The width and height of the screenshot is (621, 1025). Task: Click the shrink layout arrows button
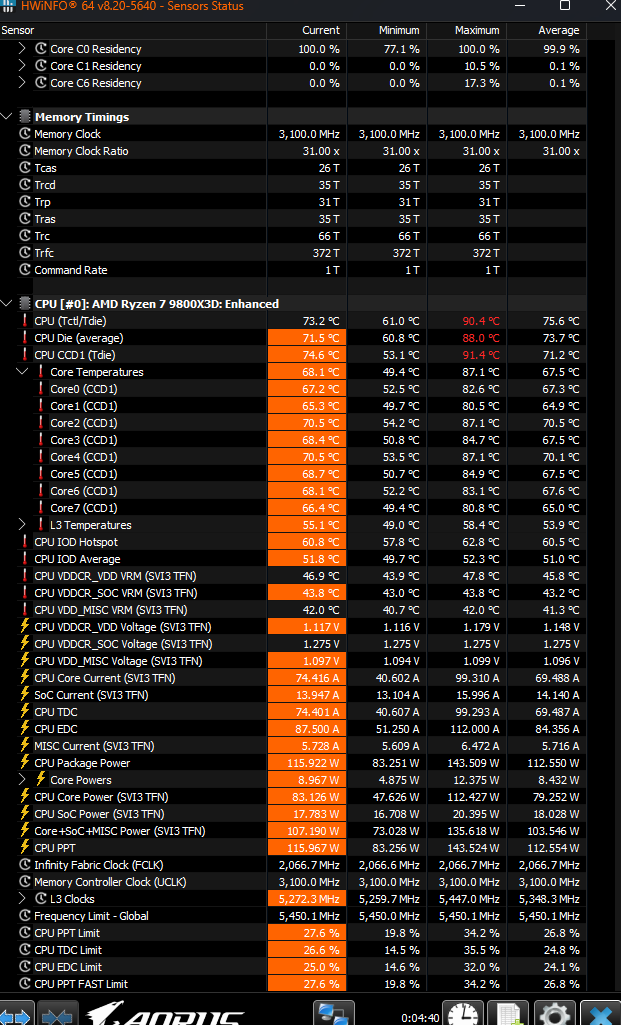[56, 1012]
